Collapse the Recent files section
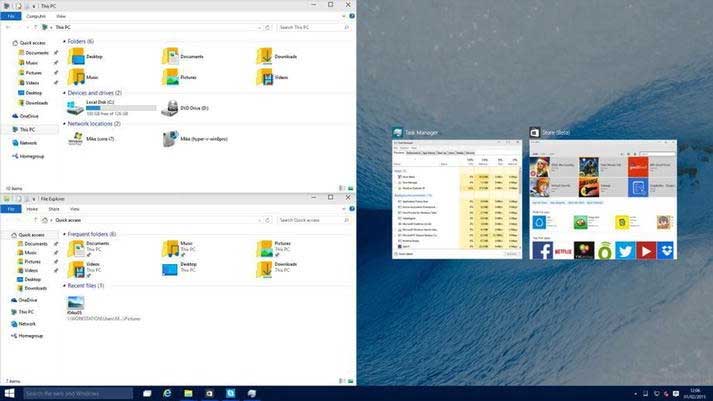713x401 pixels. tap(64, 286)
